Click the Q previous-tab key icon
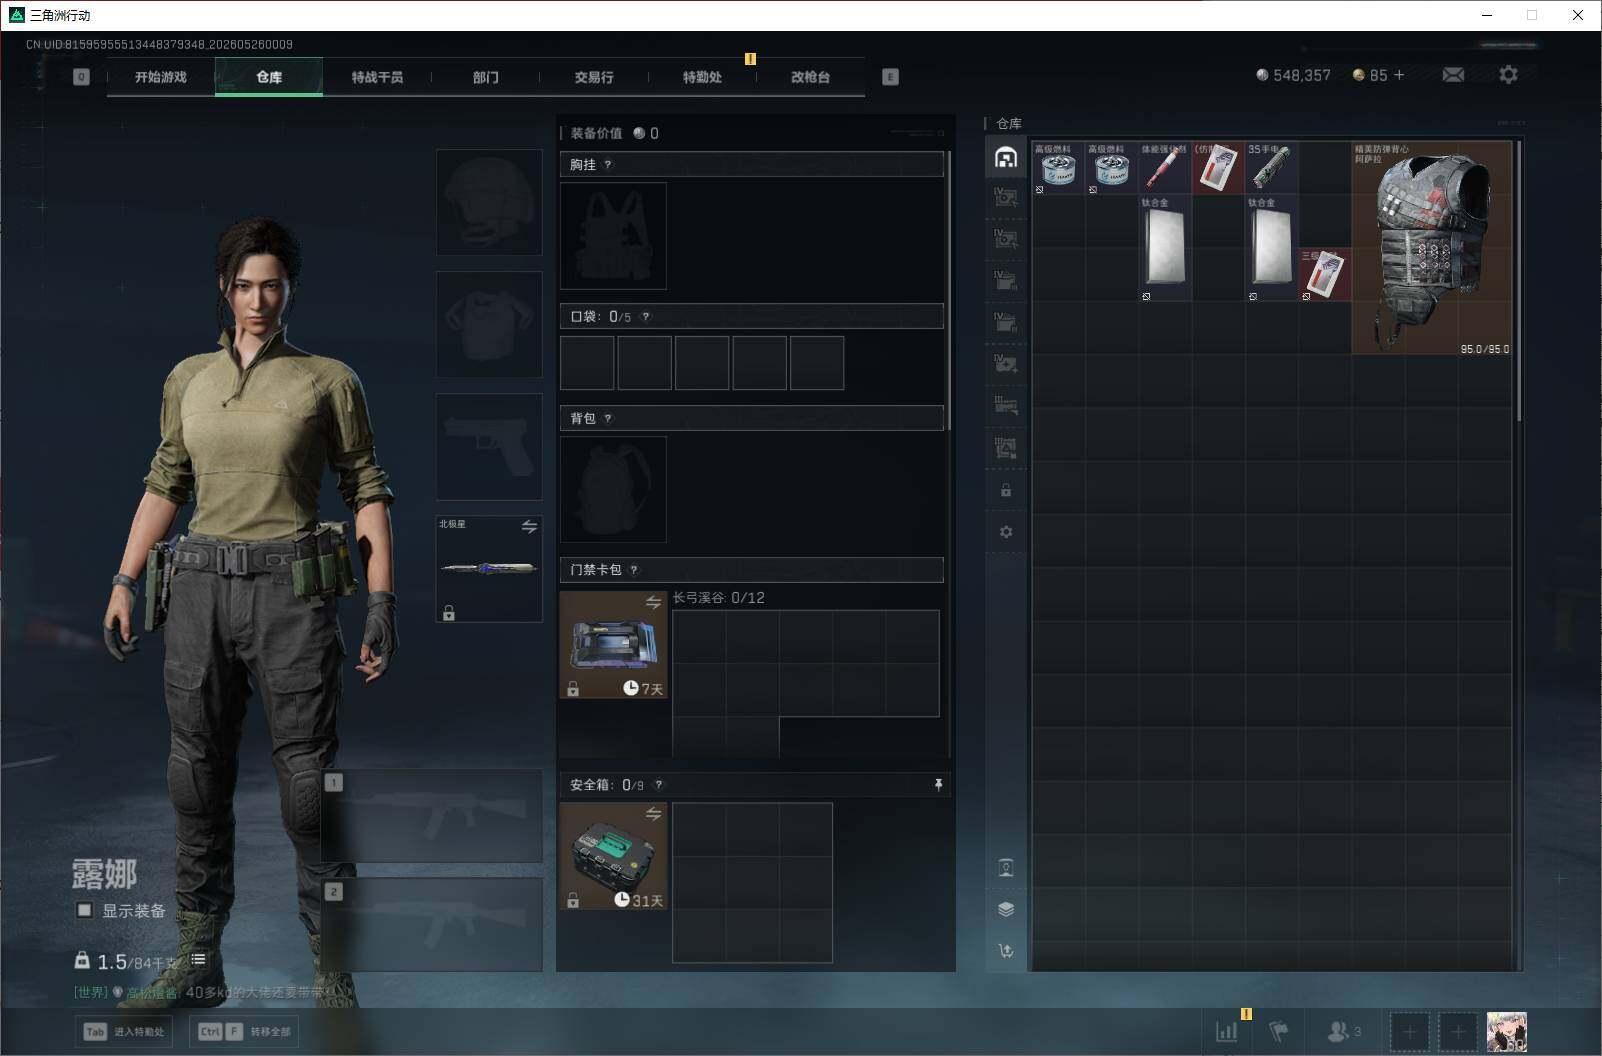 (82, 77)
